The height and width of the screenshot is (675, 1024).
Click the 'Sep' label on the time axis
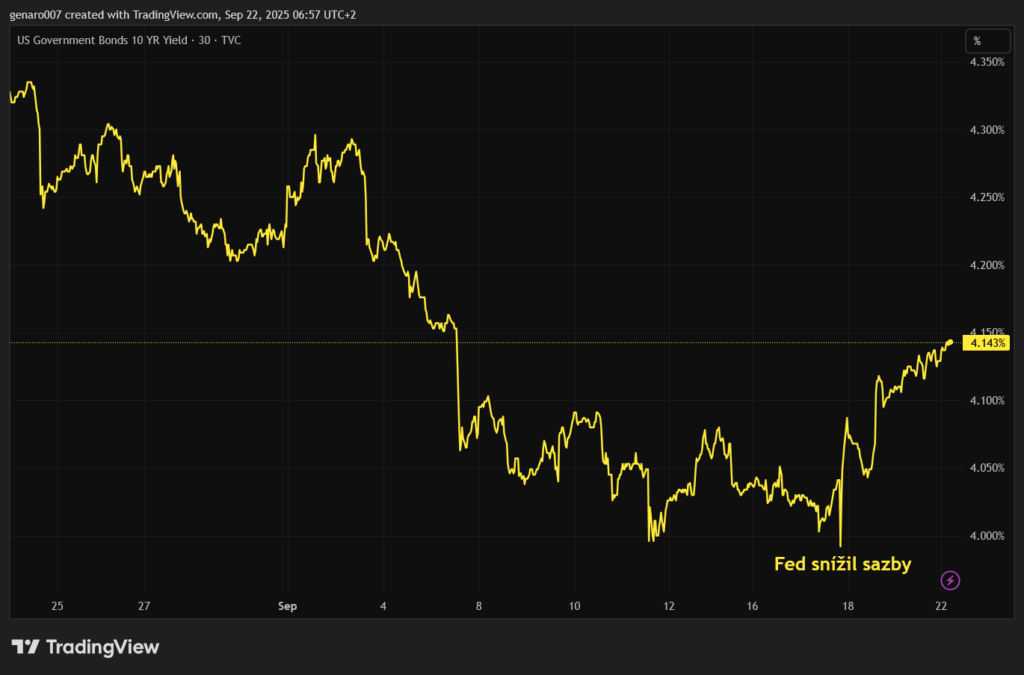[x=289, y=606]
